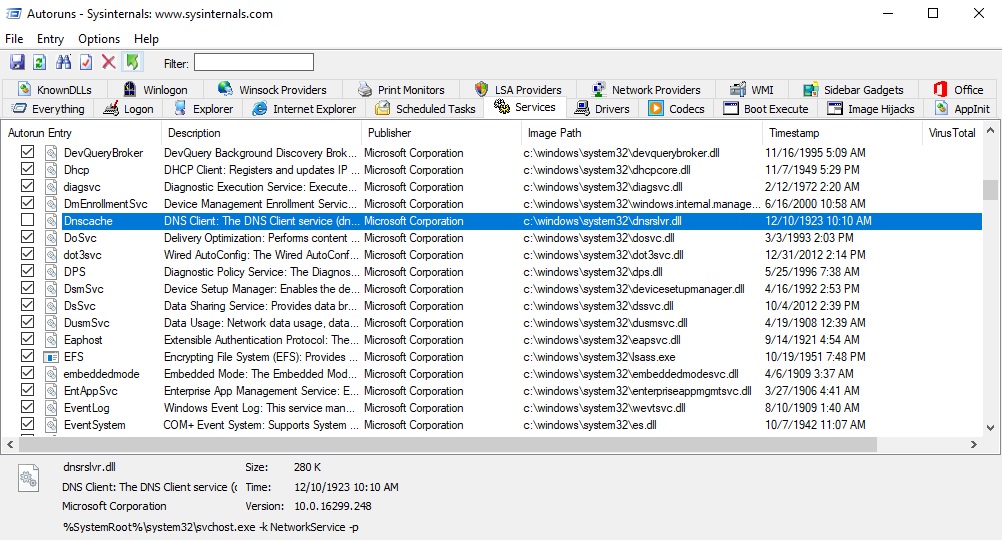
Task: Click the vertical scrollbar down arrow
Action: [x=990, y=428]
